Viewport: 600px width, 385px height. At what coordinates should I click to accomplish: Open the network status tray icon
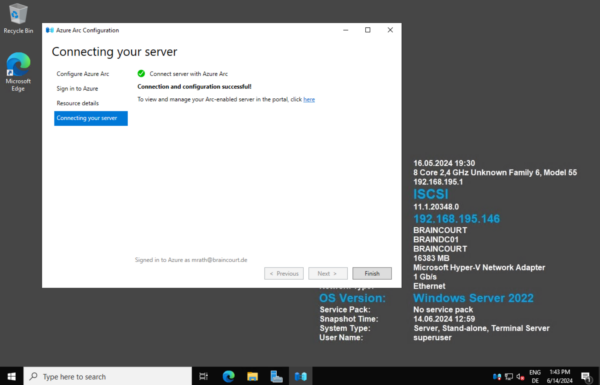(x=509, y=377)
